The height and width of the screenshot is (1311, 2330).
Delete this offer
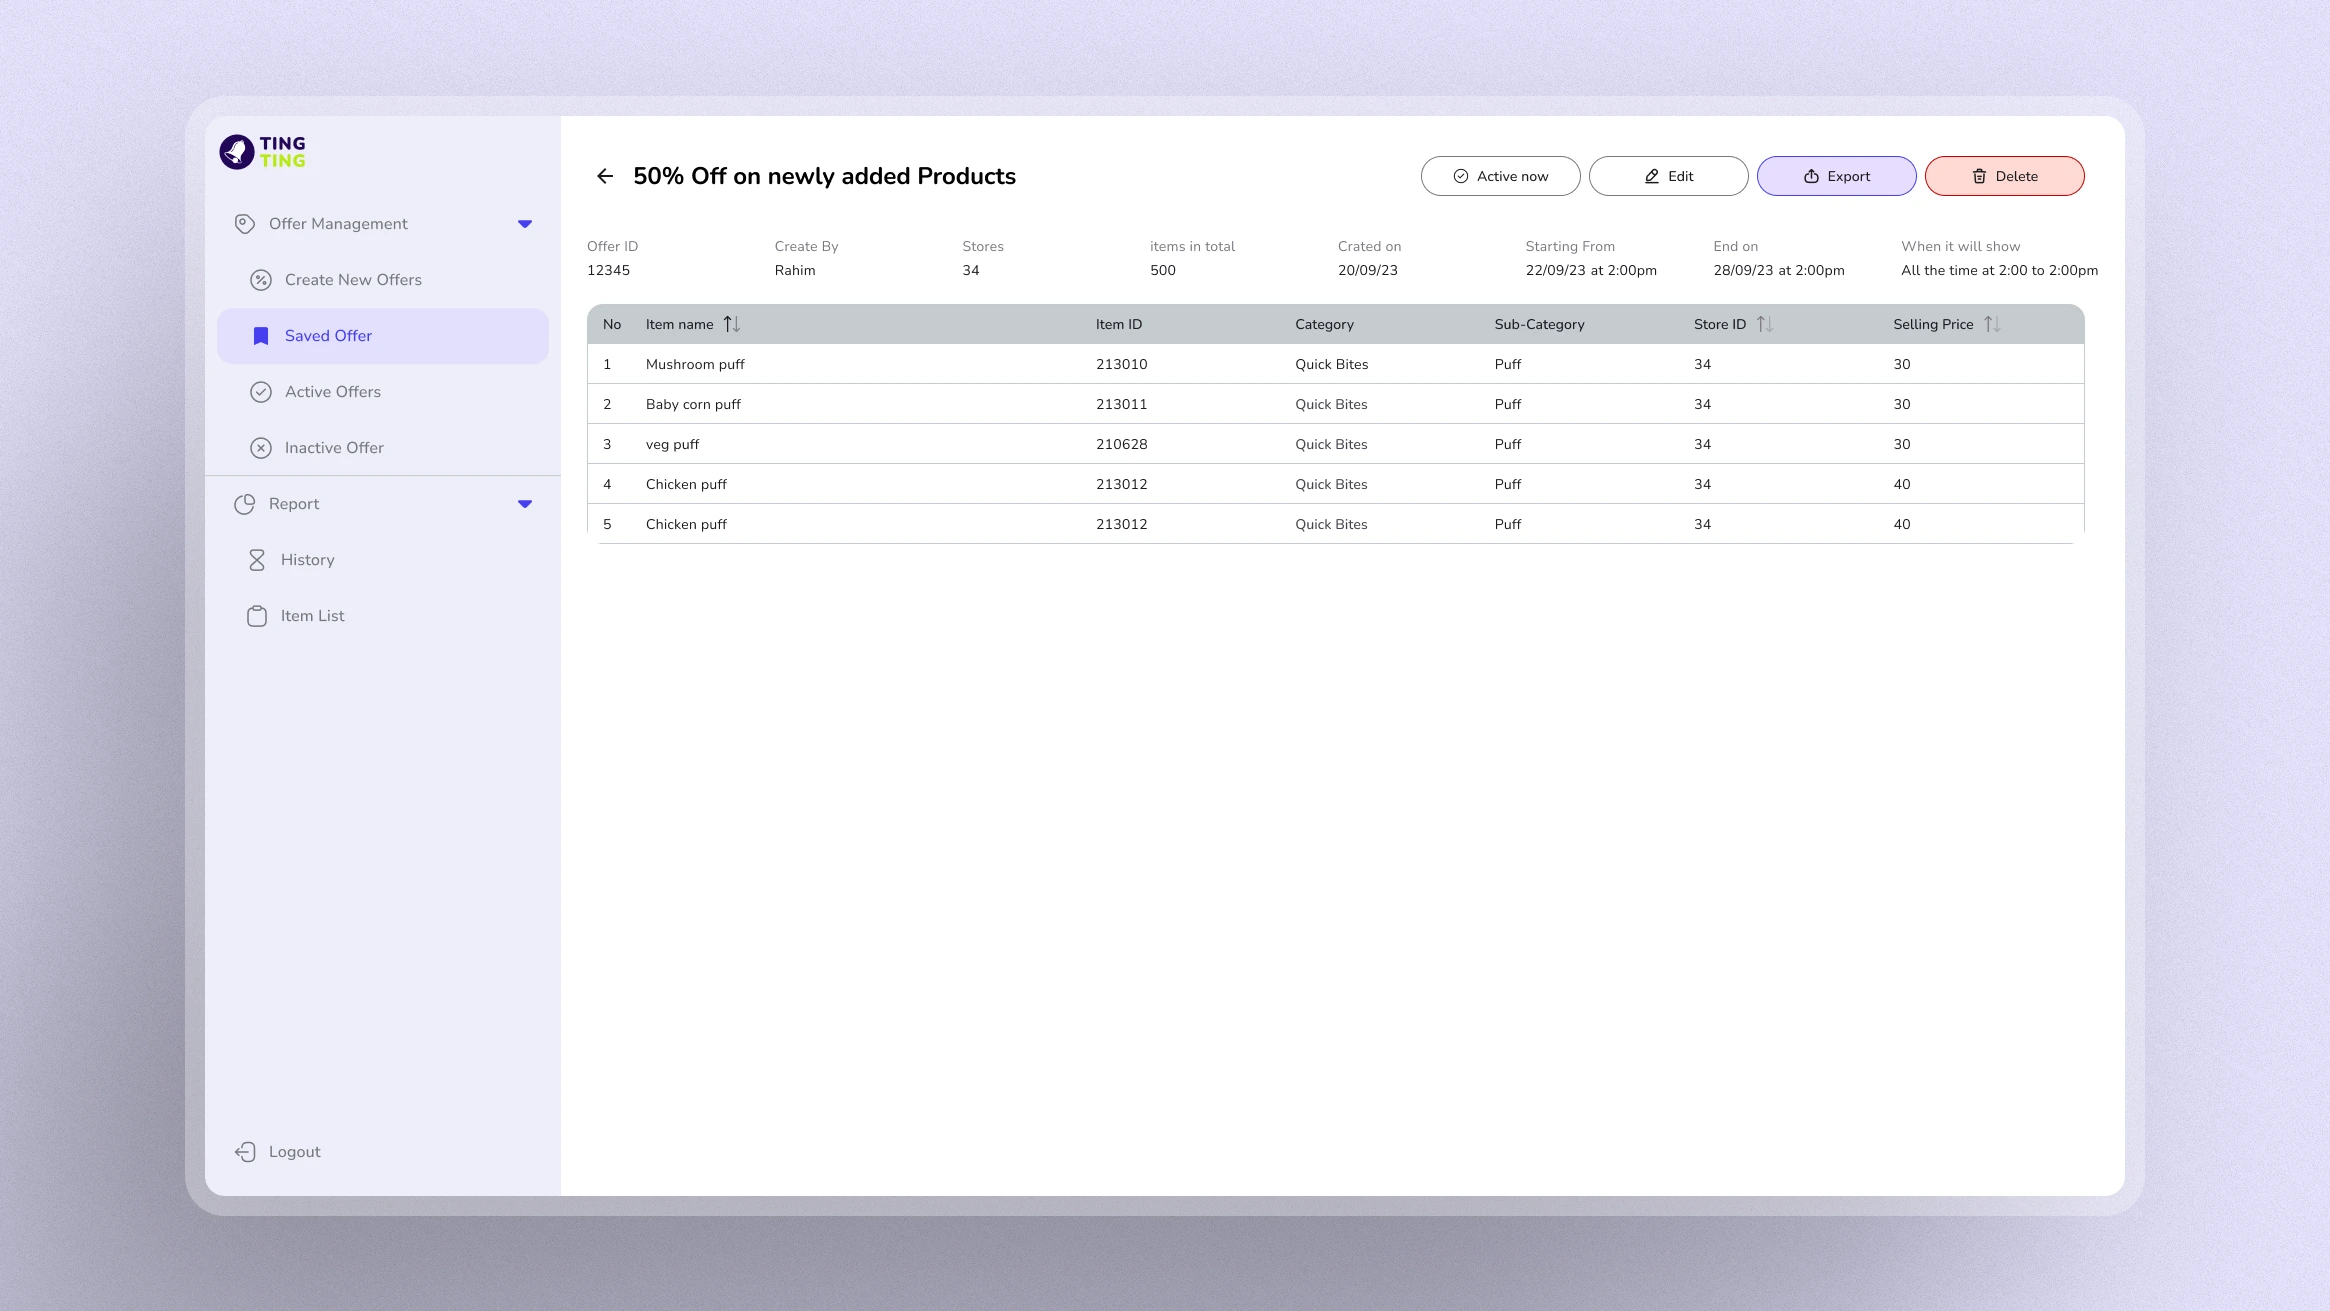pyautogui.click(x=2004, y=176)
